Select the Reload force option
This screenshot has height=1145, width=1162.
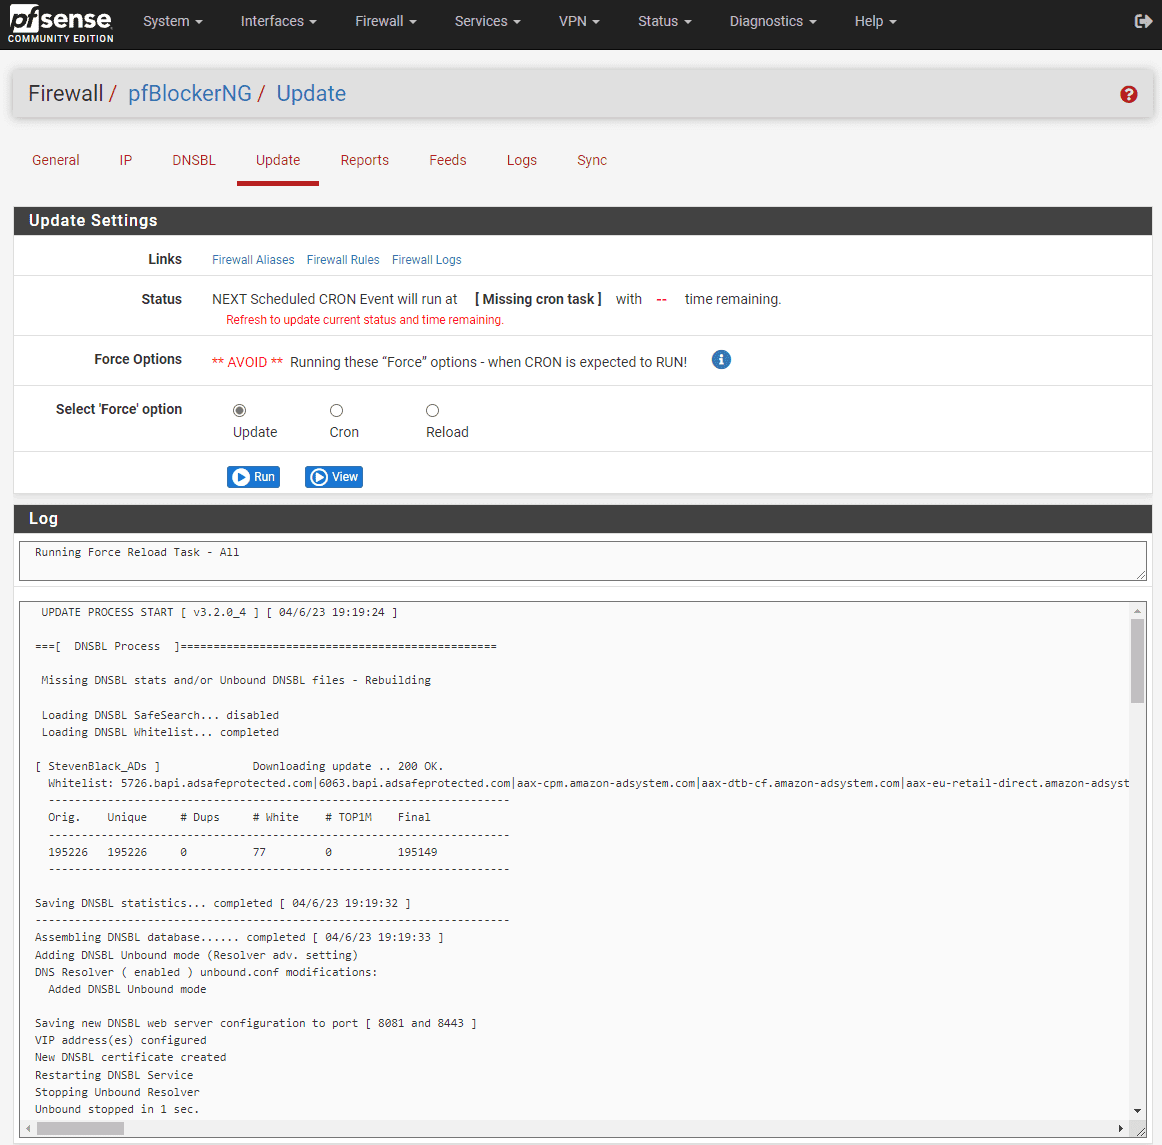433,410
